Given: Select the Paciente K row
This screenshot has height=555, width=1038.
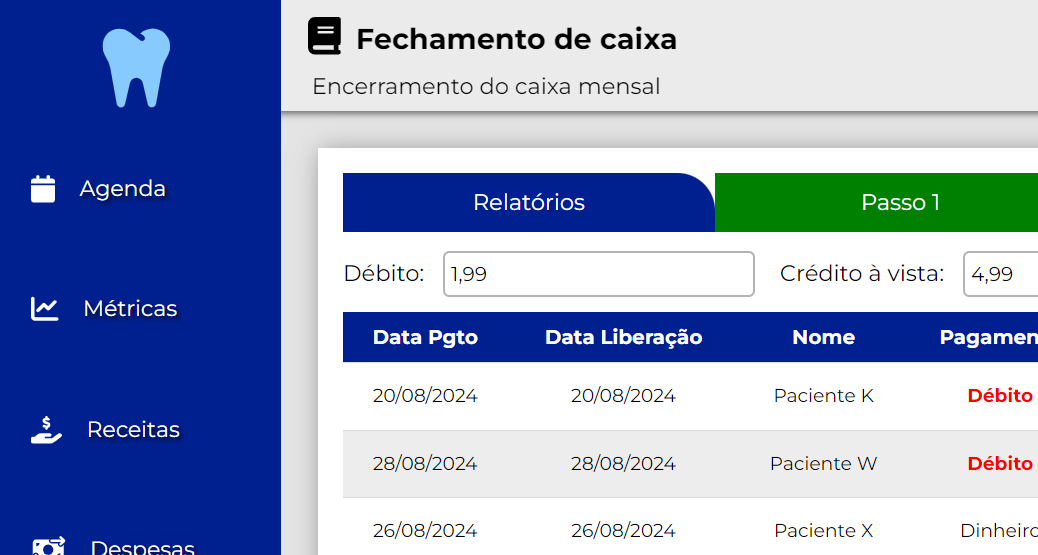Looking at the screenshot, I should coord(823,396).
